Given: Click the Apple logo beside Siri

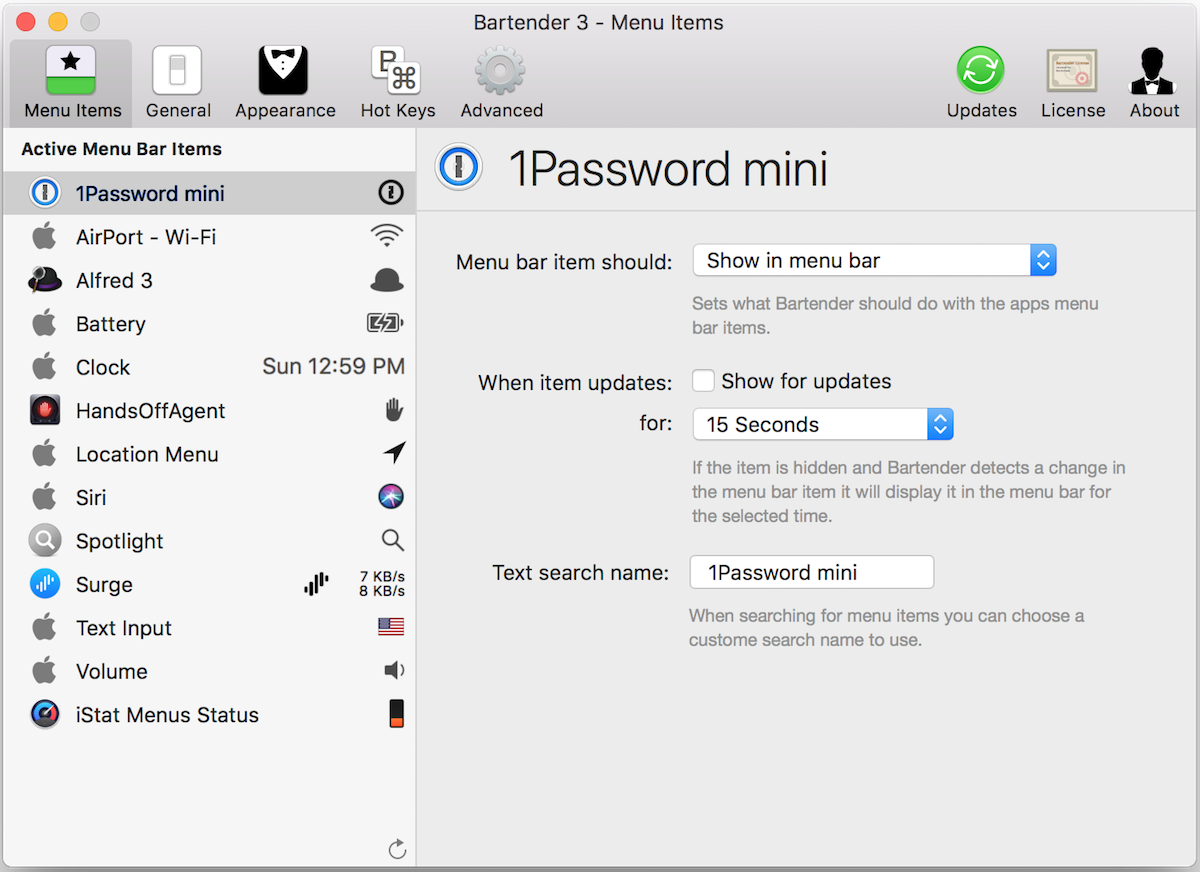Looking at the screenshot, I should point(44,496).
